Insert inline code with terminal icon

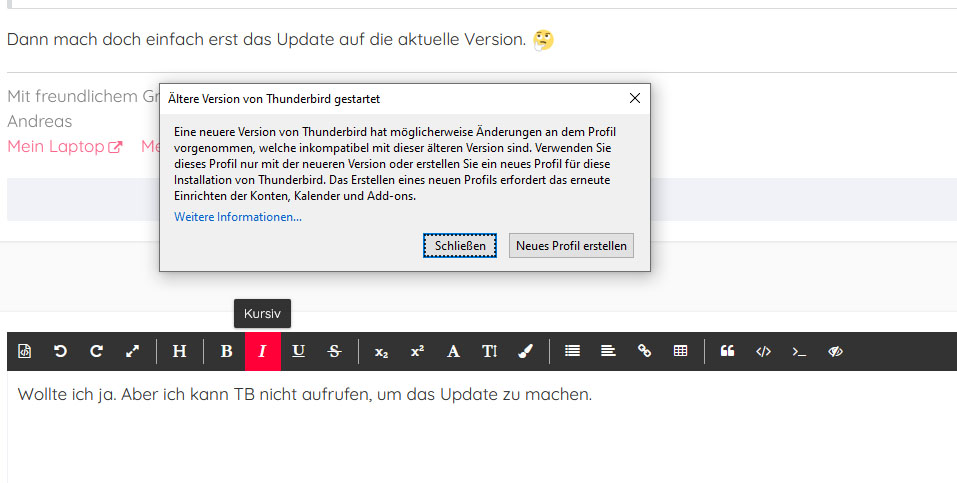tap(800, 351)
